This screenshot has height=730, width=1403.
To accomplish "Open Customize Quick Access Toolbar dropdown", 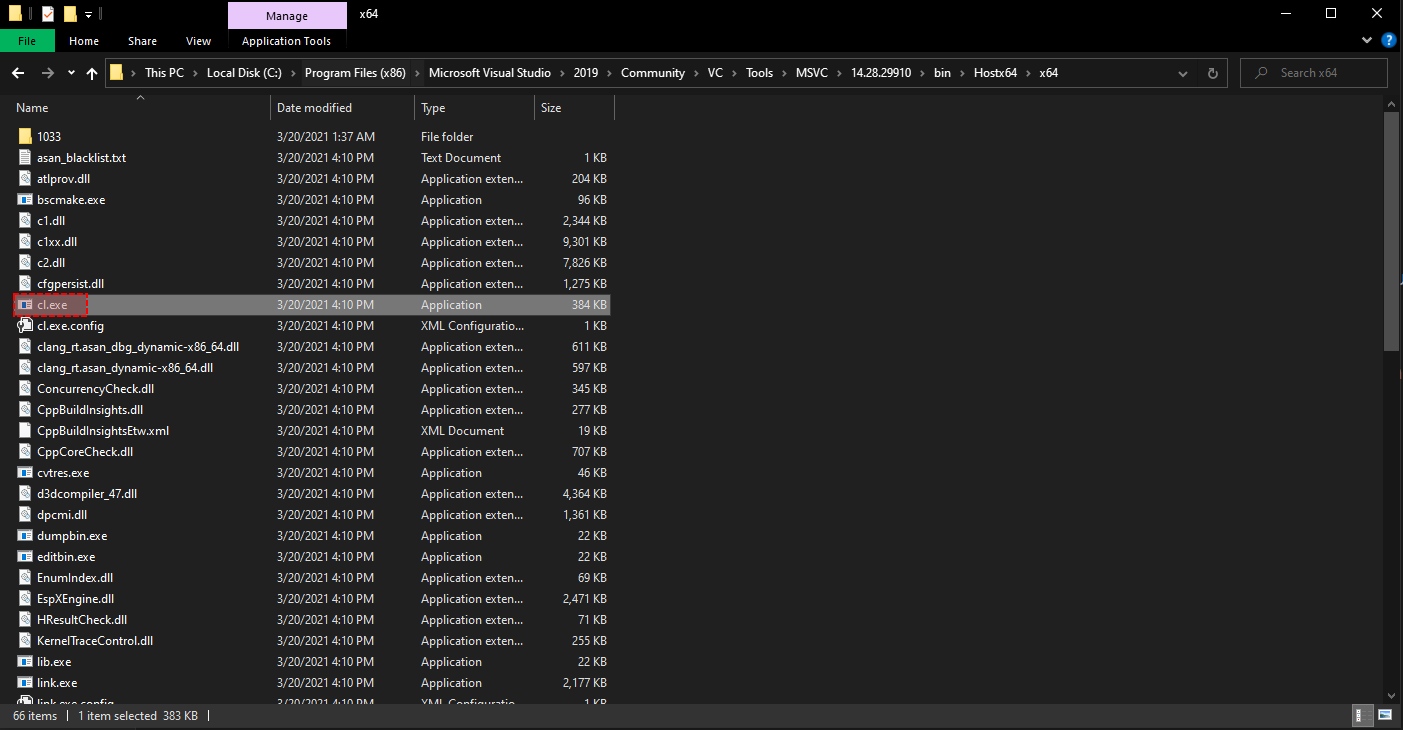I will tap(88, 14).
